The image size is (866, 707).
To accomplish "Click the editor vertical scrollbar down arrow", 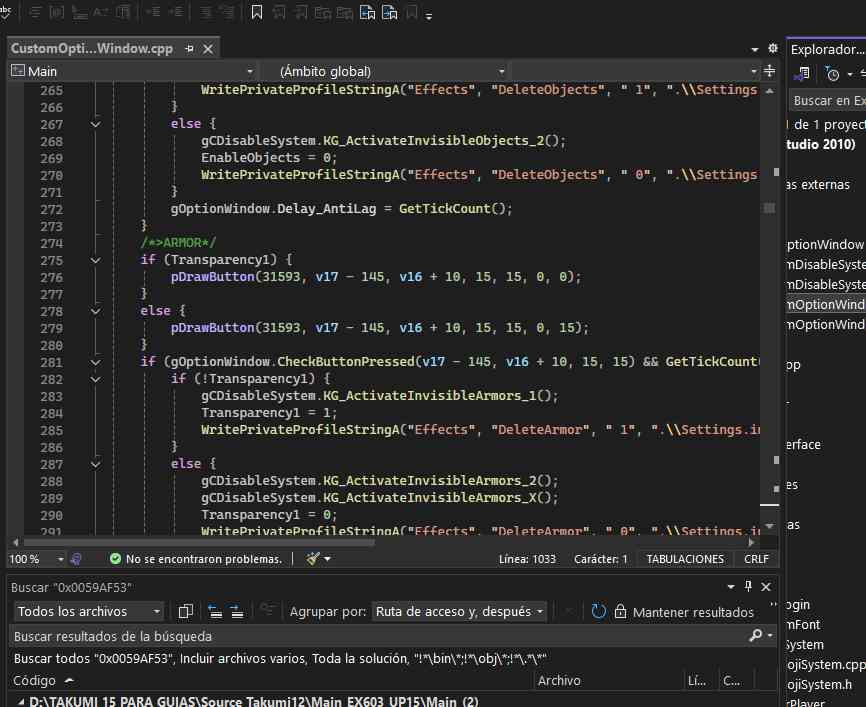I will point(769,526).
